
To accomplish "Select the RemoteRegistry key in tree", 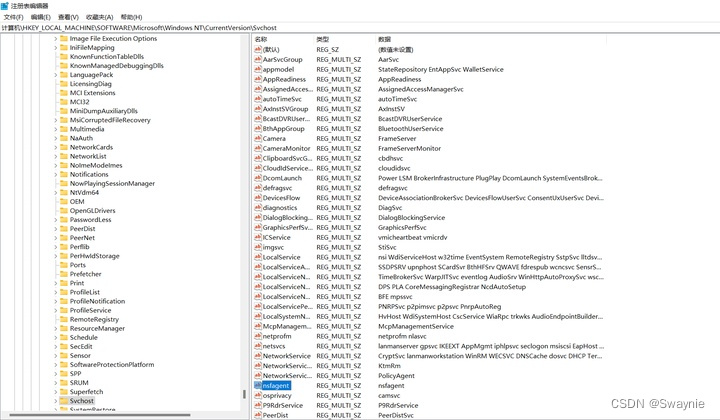I will [x=94, y=319].
